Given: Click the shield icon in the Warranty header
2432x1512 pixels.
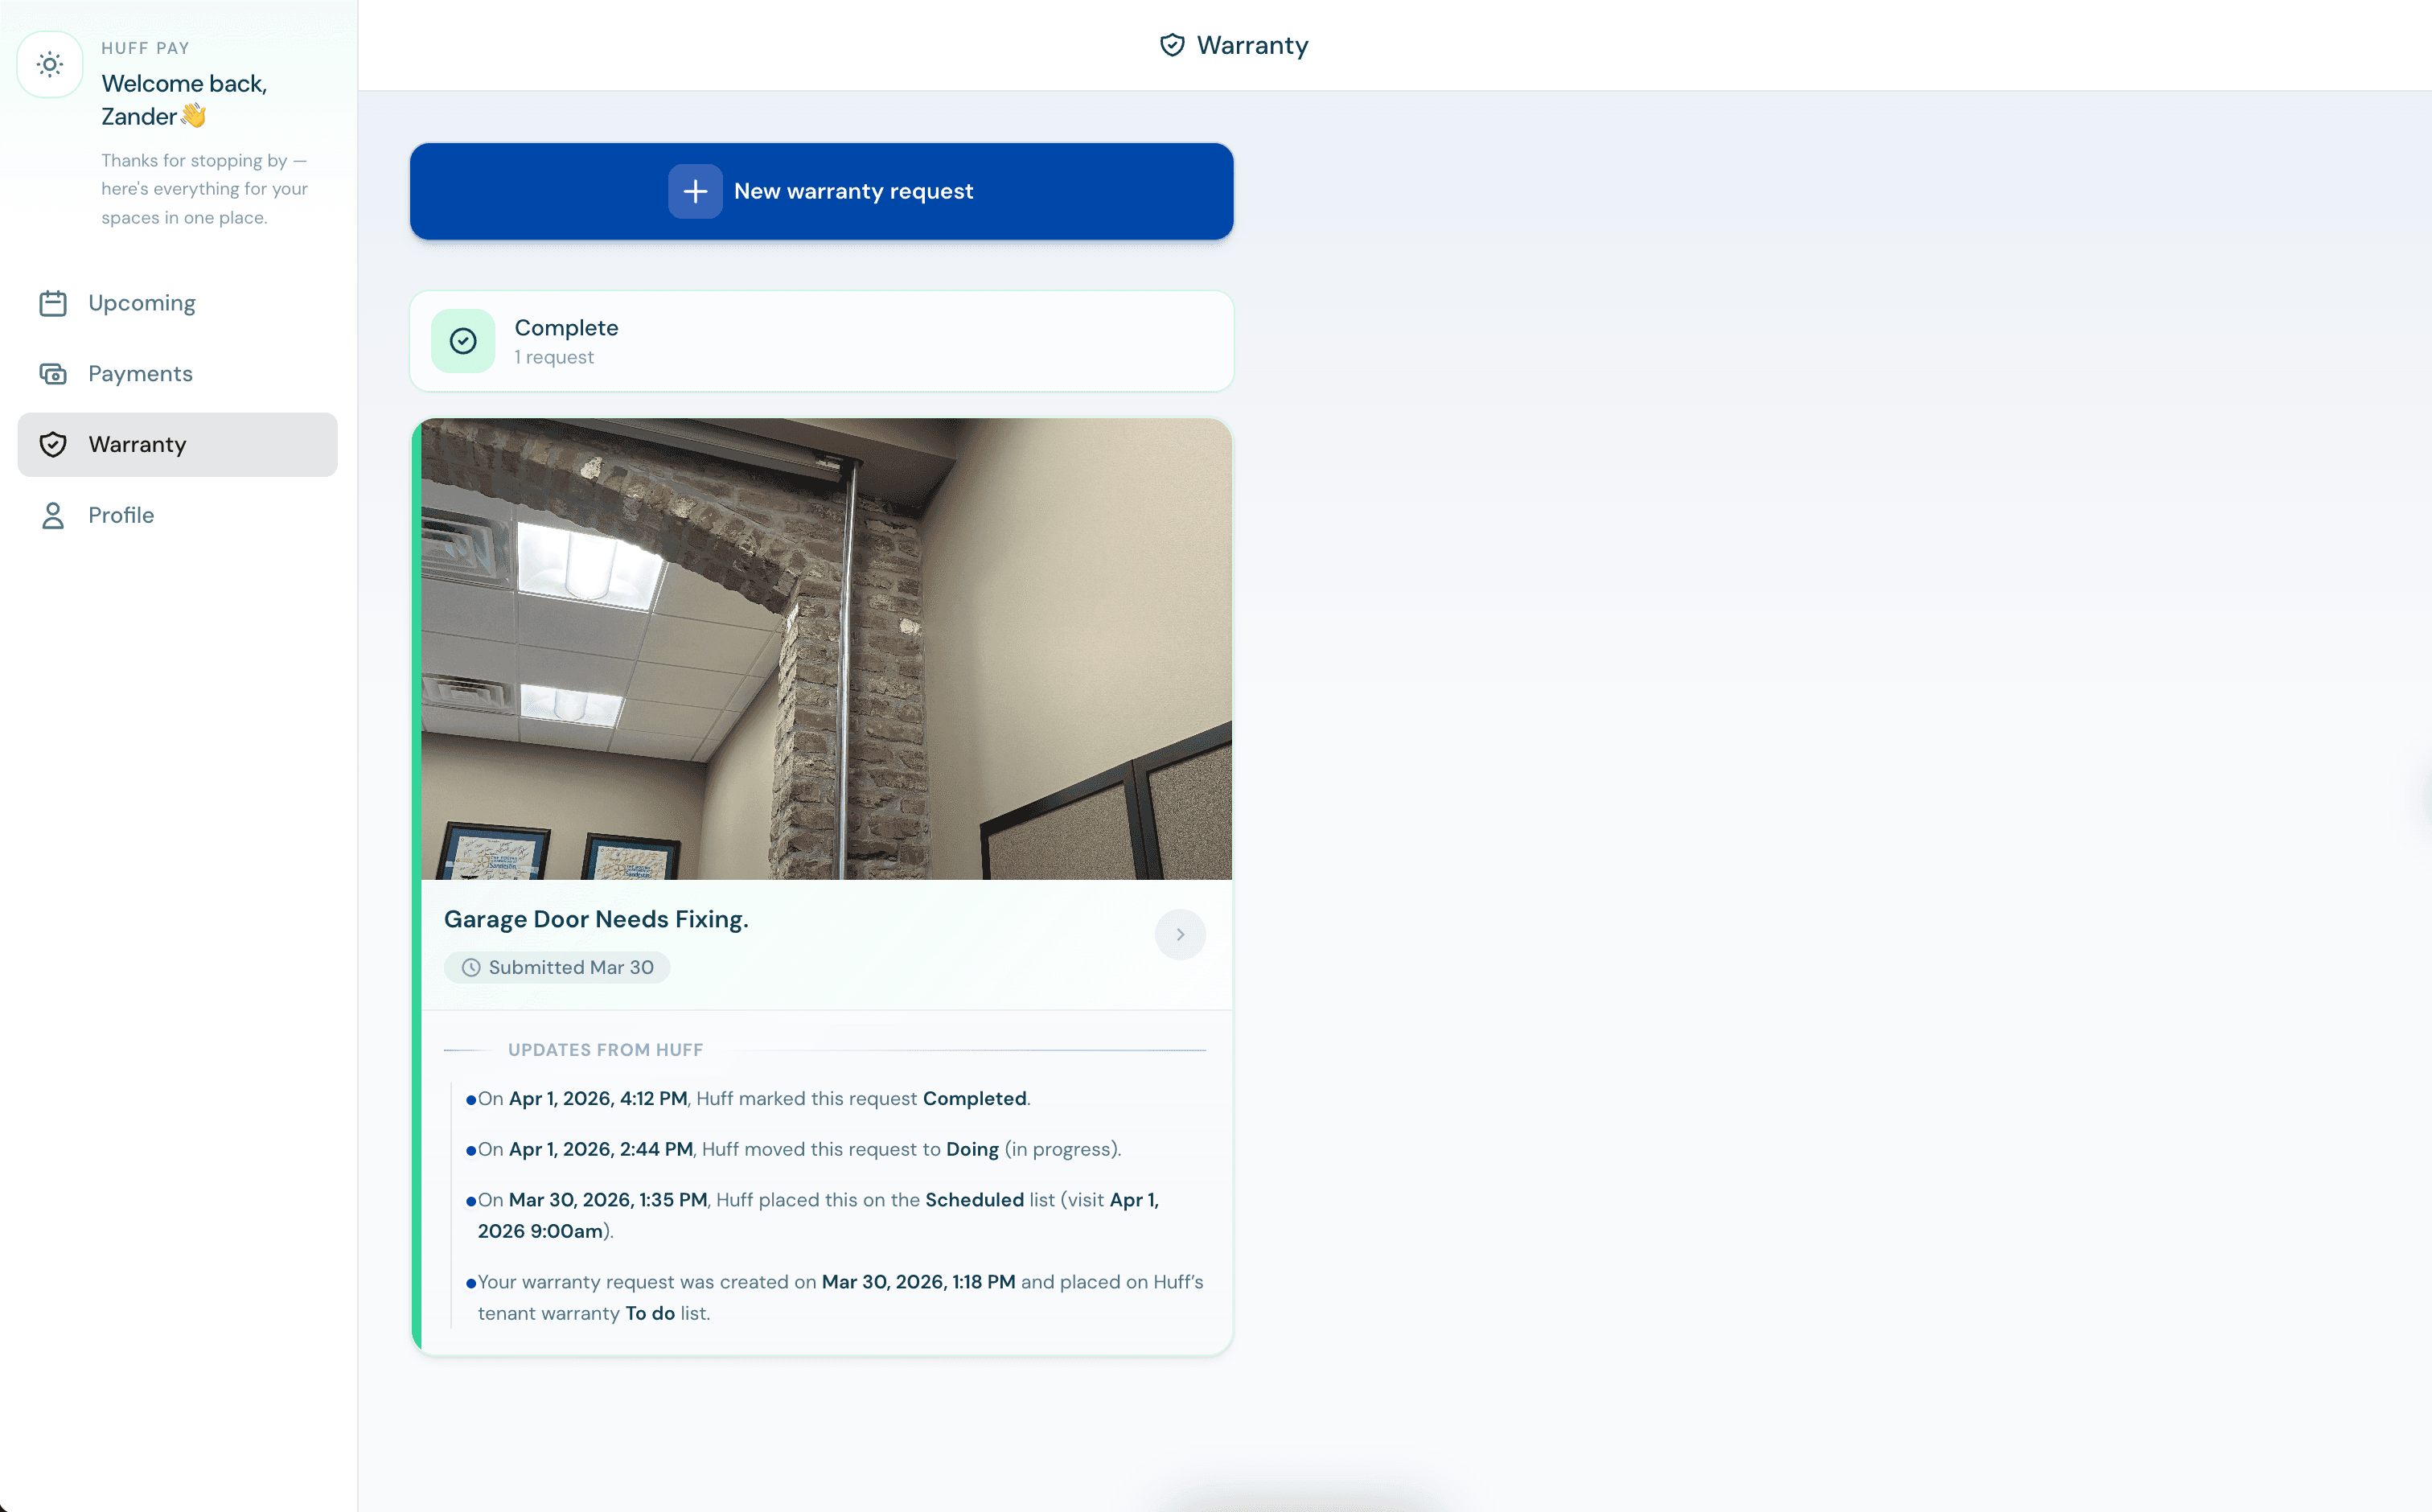Looking at the screenshot, I should tap(1172, 44).
